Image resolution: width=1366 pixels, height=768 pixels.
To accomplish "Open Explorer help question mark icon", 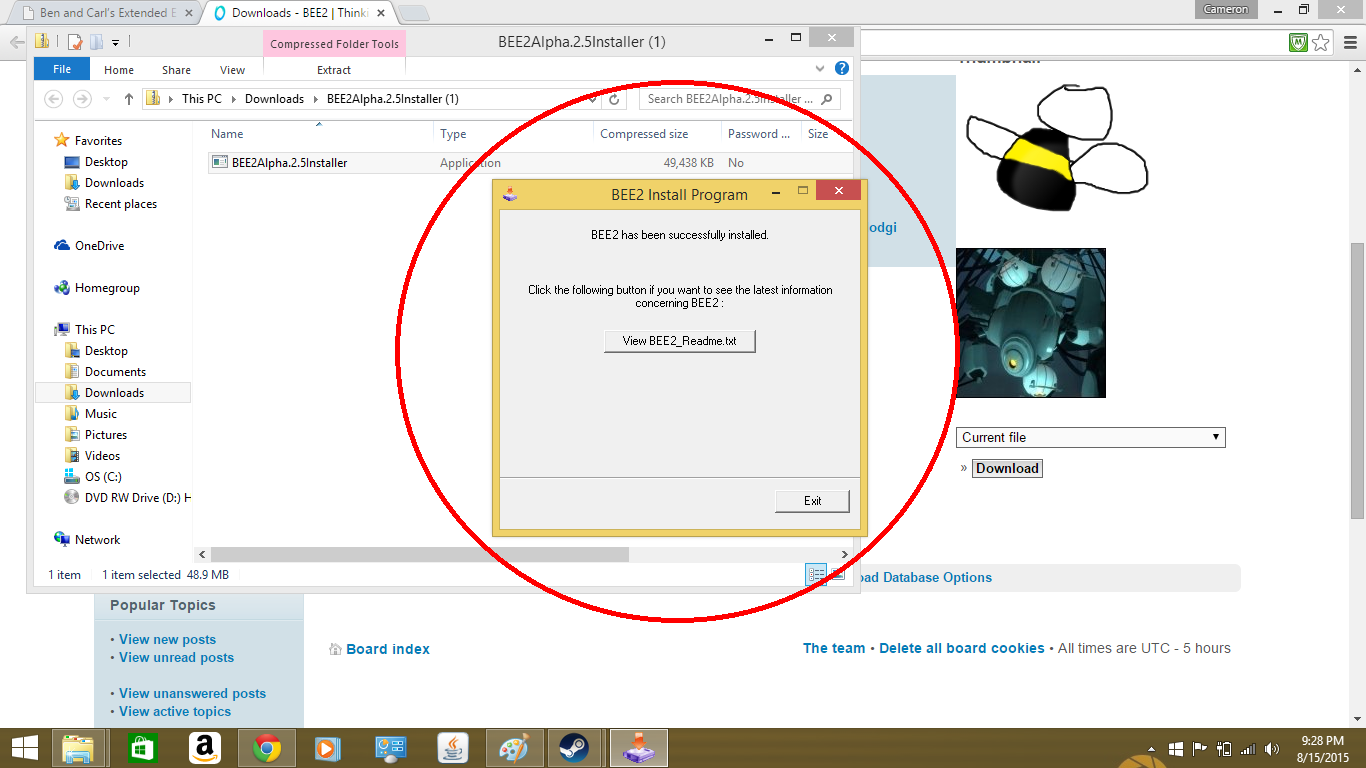I will click(x=842, y=69).
